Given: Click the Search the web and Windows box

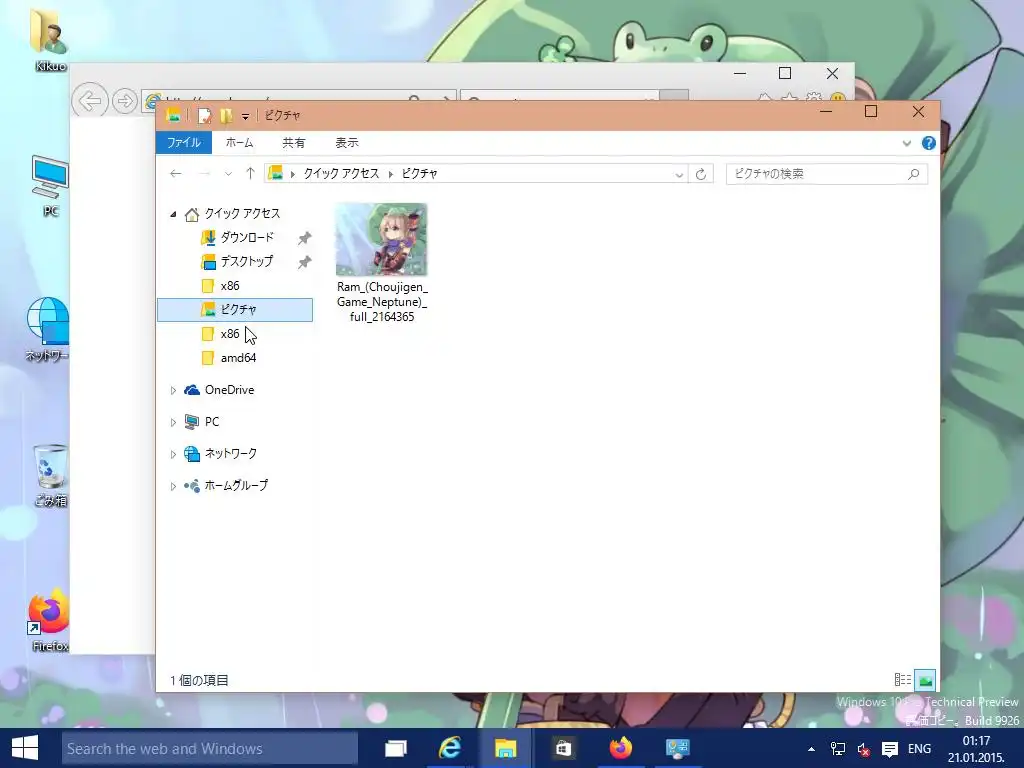Looking at the screenshot, I should pyautogui.click(x=210, y=748).
